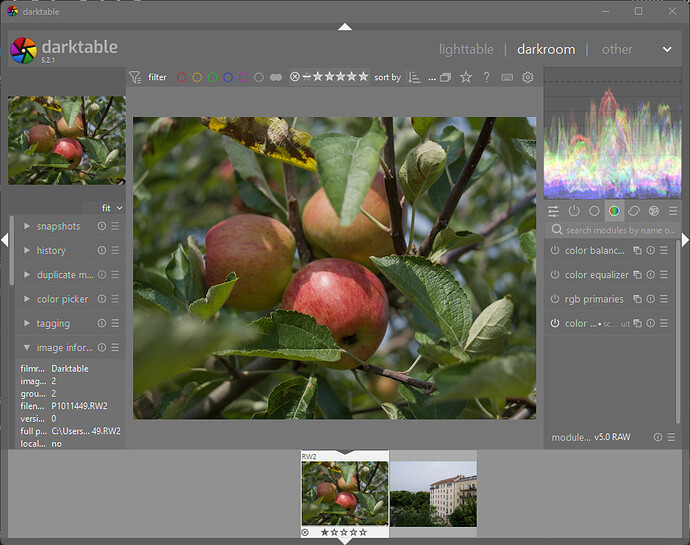Open the color module group tab
690x545 pixels.
[x=614, y=211]
